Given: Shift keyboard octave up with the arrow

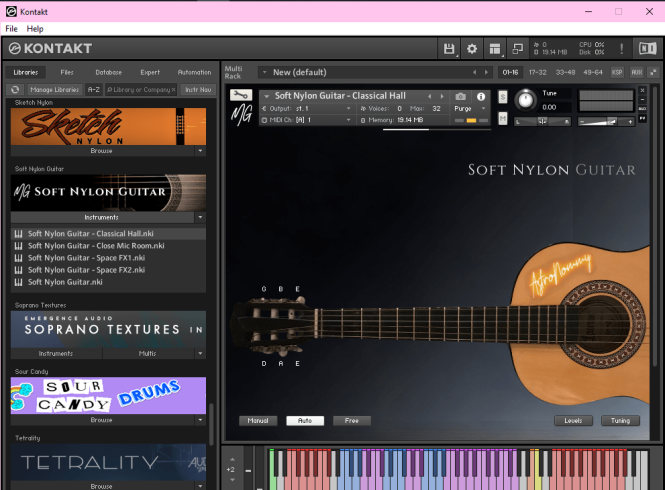Looking at the screenshot, I should pyautogui.click(x=232, y=459).
